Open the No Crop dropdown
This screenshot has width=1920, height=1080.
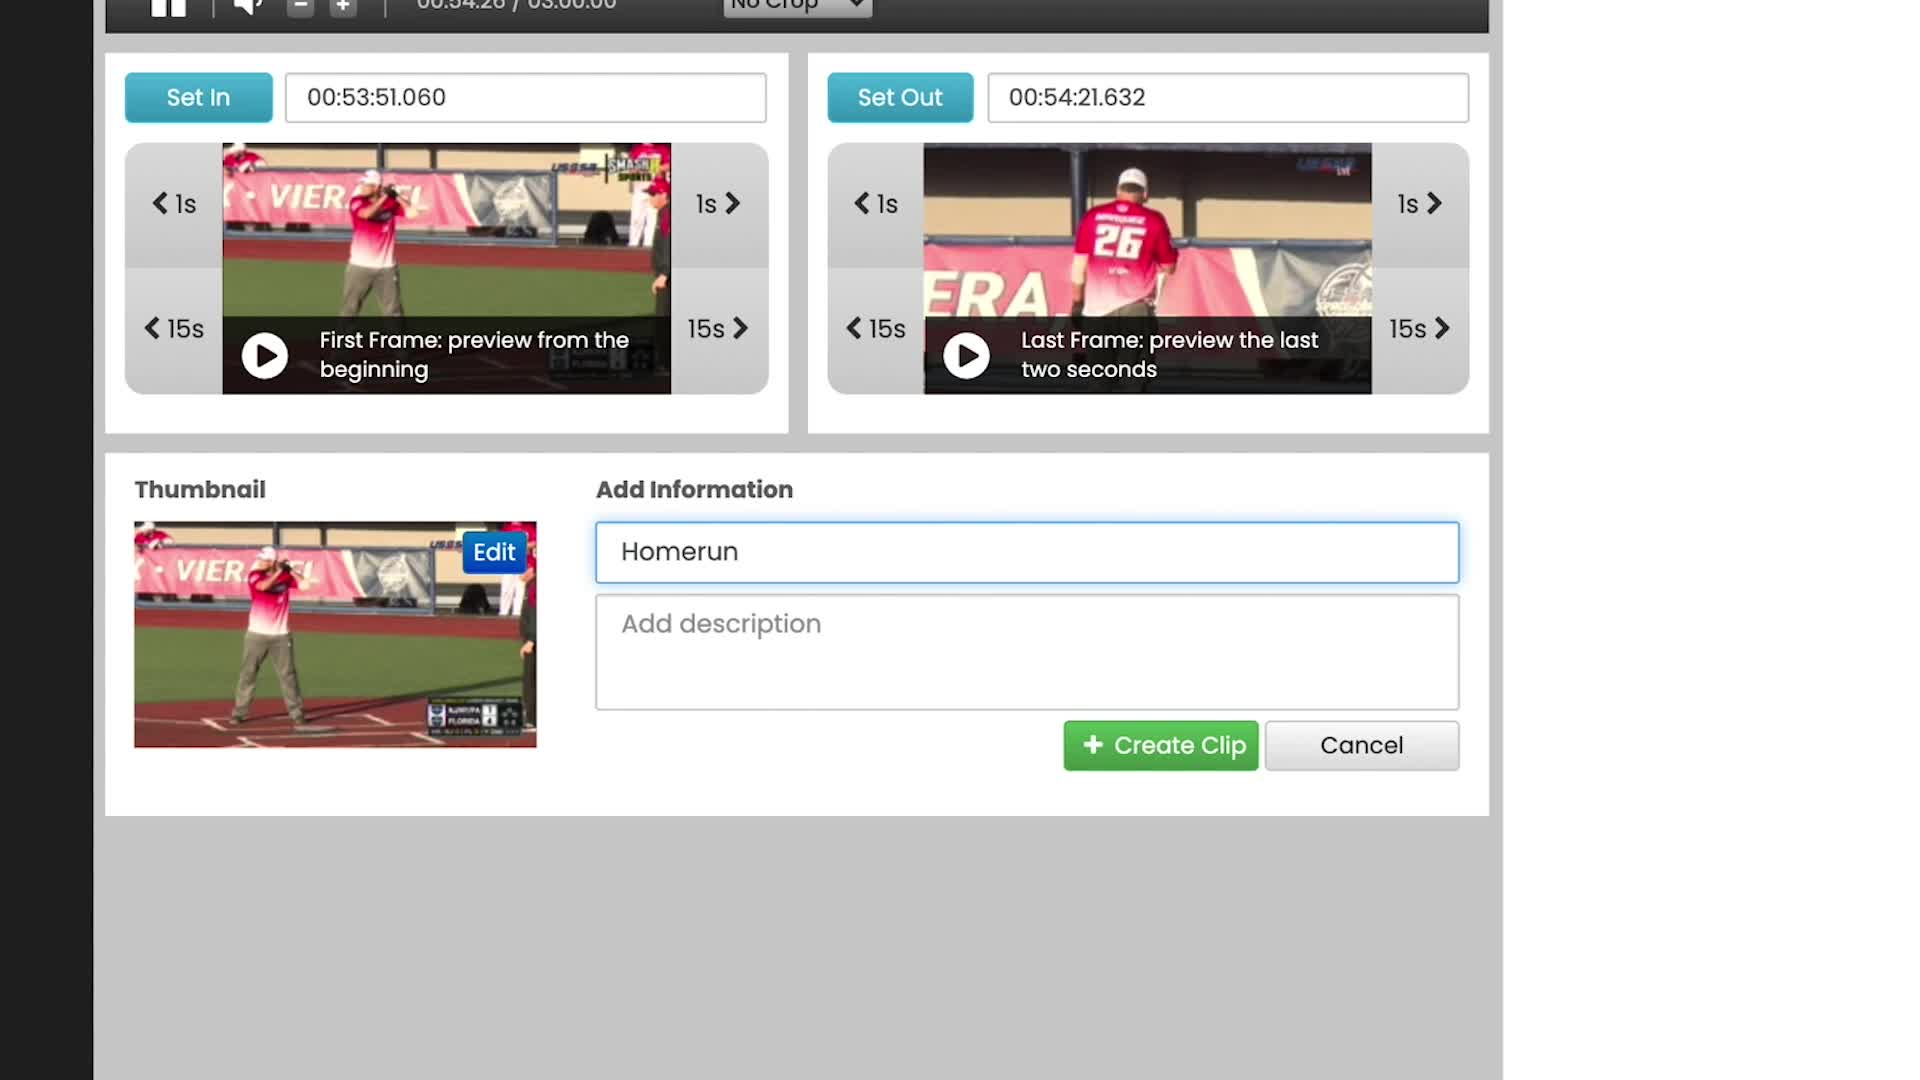797,6
